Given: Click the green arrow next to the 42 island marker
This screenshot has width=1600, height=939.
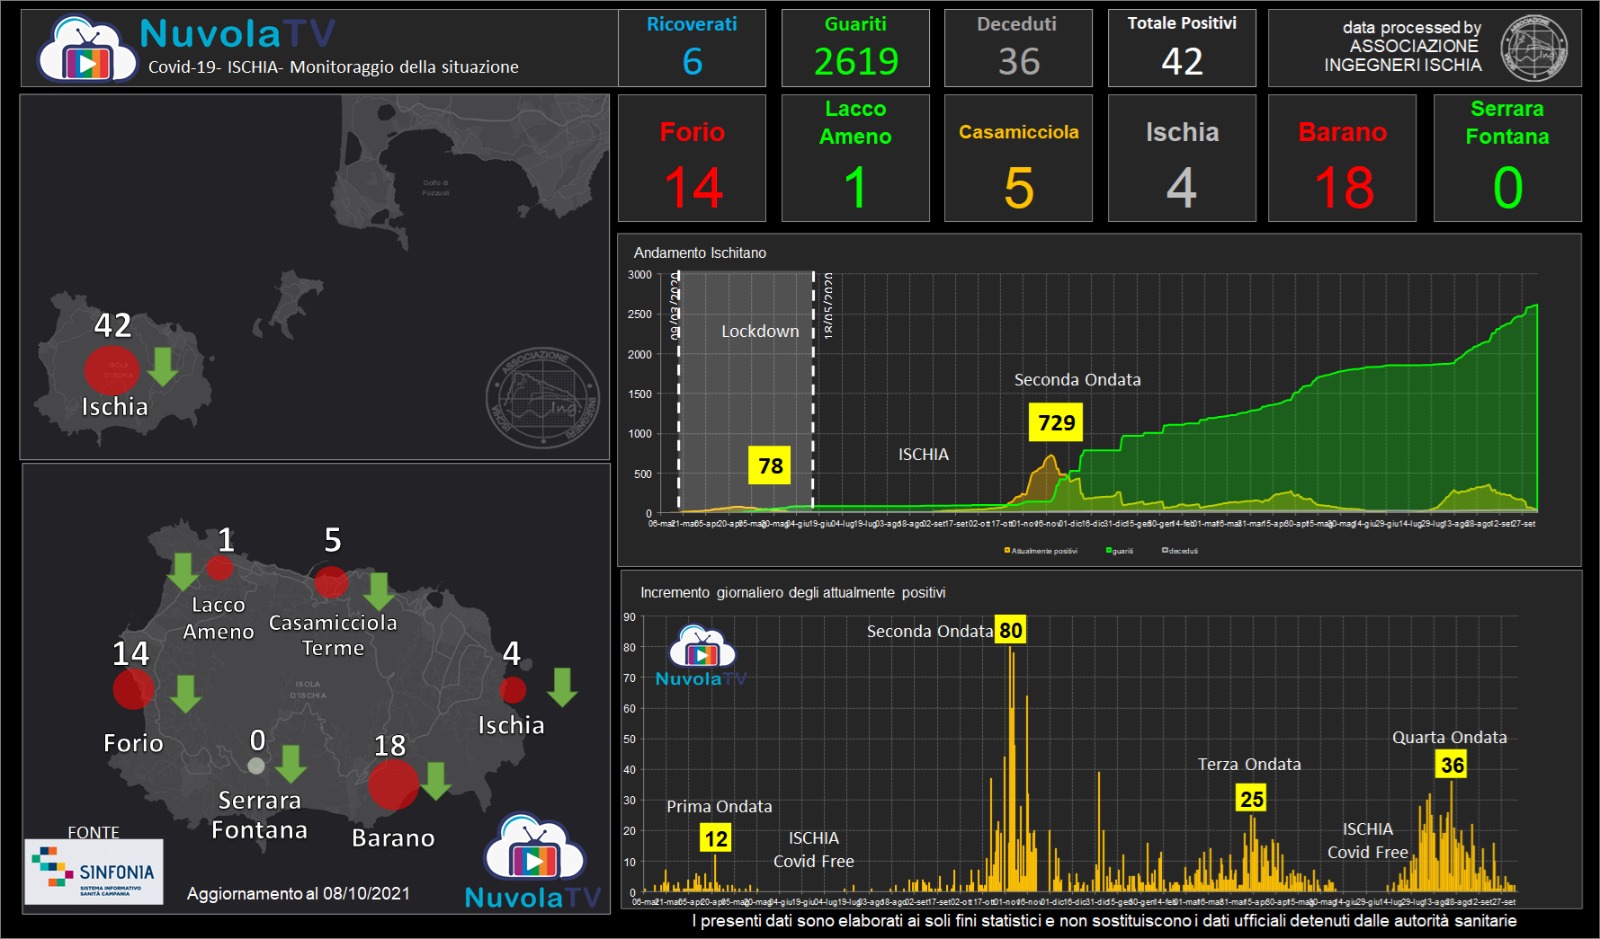Looking at the screenshot, I should (162, 366).
